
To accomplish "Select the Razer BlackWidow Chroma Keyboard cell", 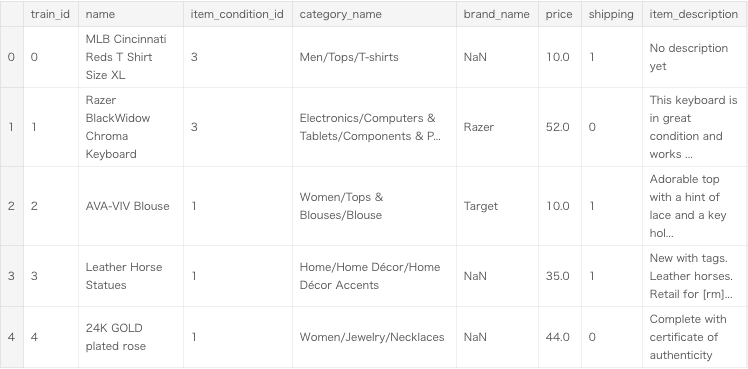I will point(131,127).
